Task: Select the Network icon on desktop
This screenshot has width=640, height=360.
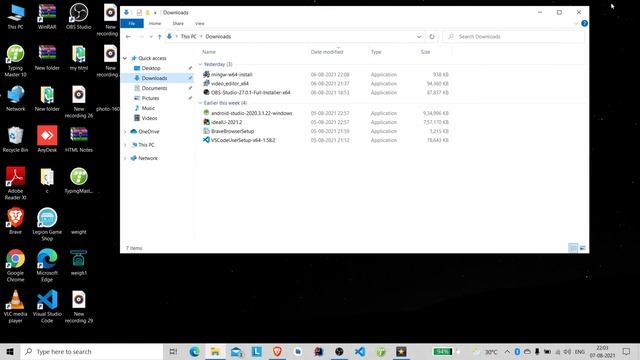Action: click(x=16, y=98)
